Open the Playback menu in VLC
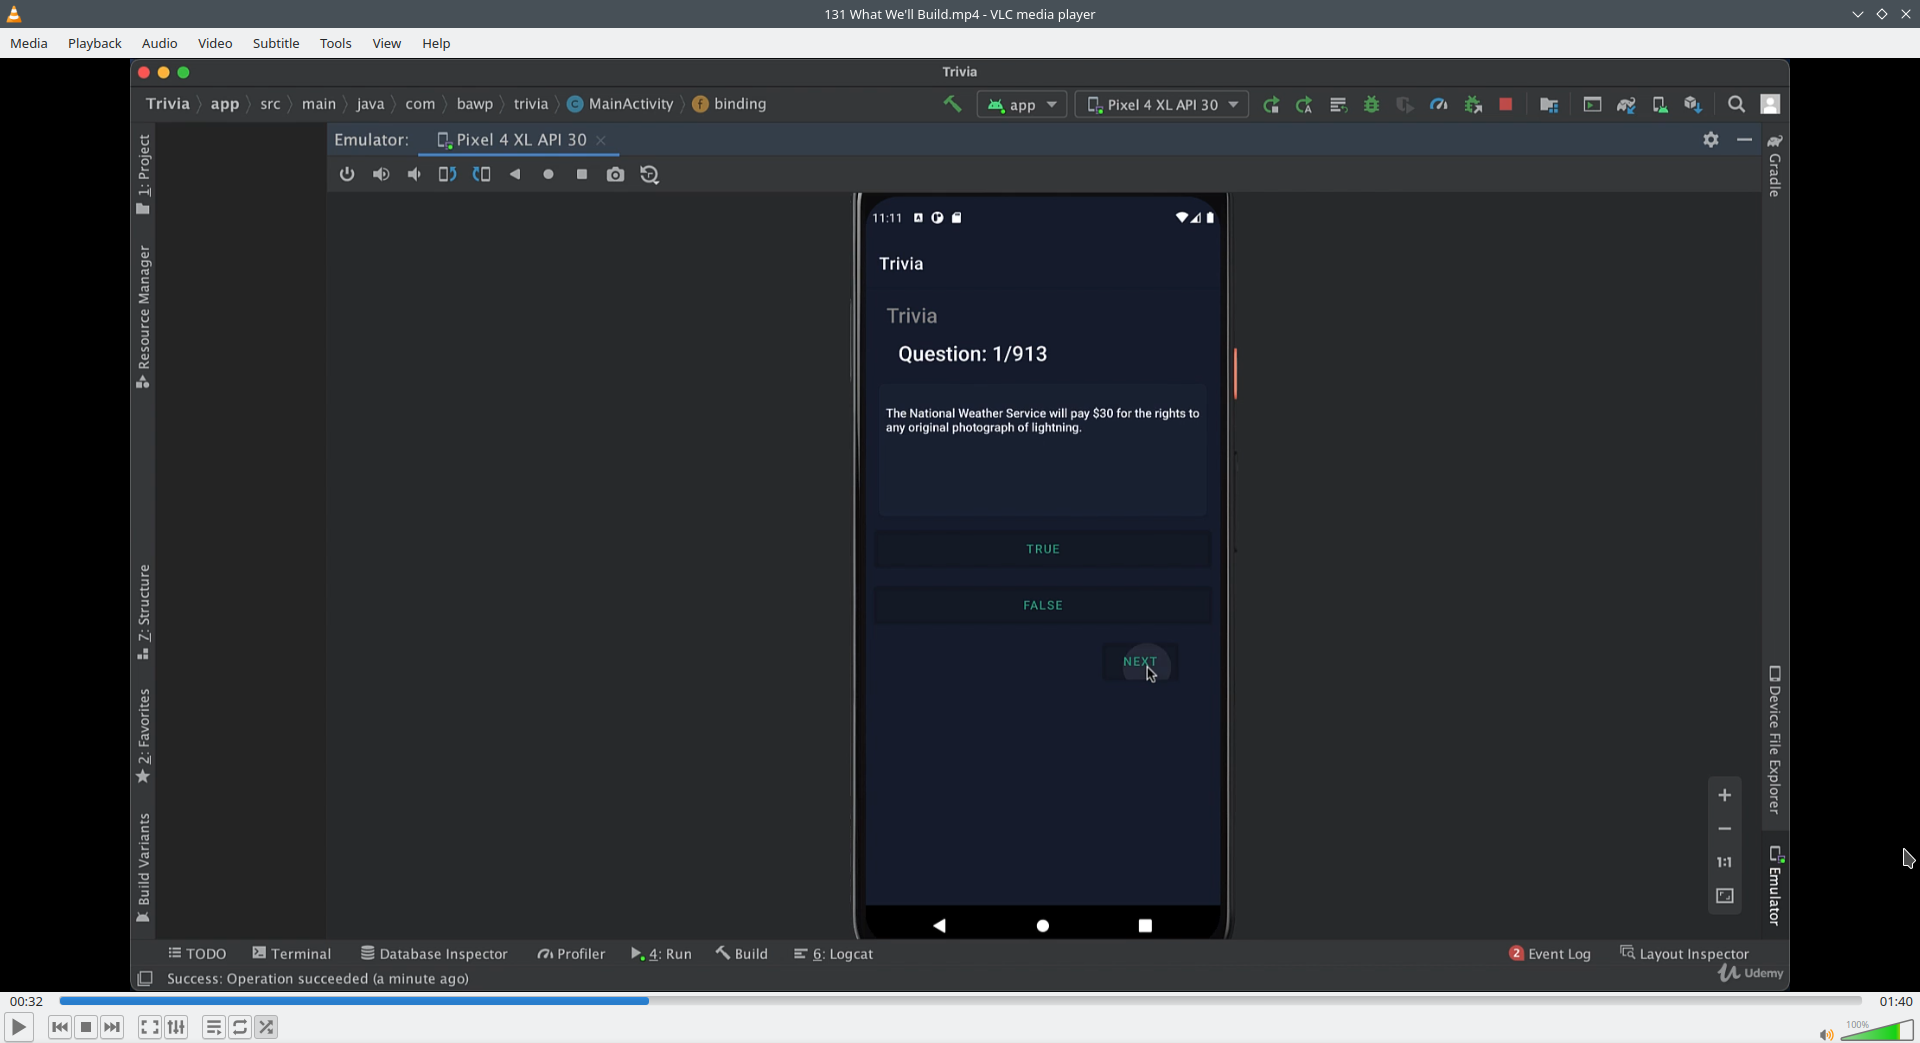1920x1043 pixels. pyautogui.click(x=94, y=43)
